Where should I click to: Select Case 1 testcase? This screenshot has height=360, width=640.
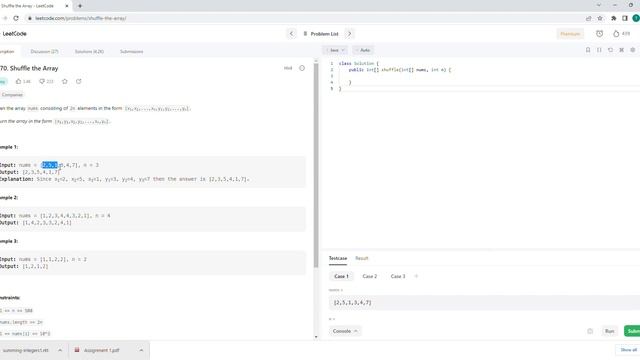[x=342, y=276]
